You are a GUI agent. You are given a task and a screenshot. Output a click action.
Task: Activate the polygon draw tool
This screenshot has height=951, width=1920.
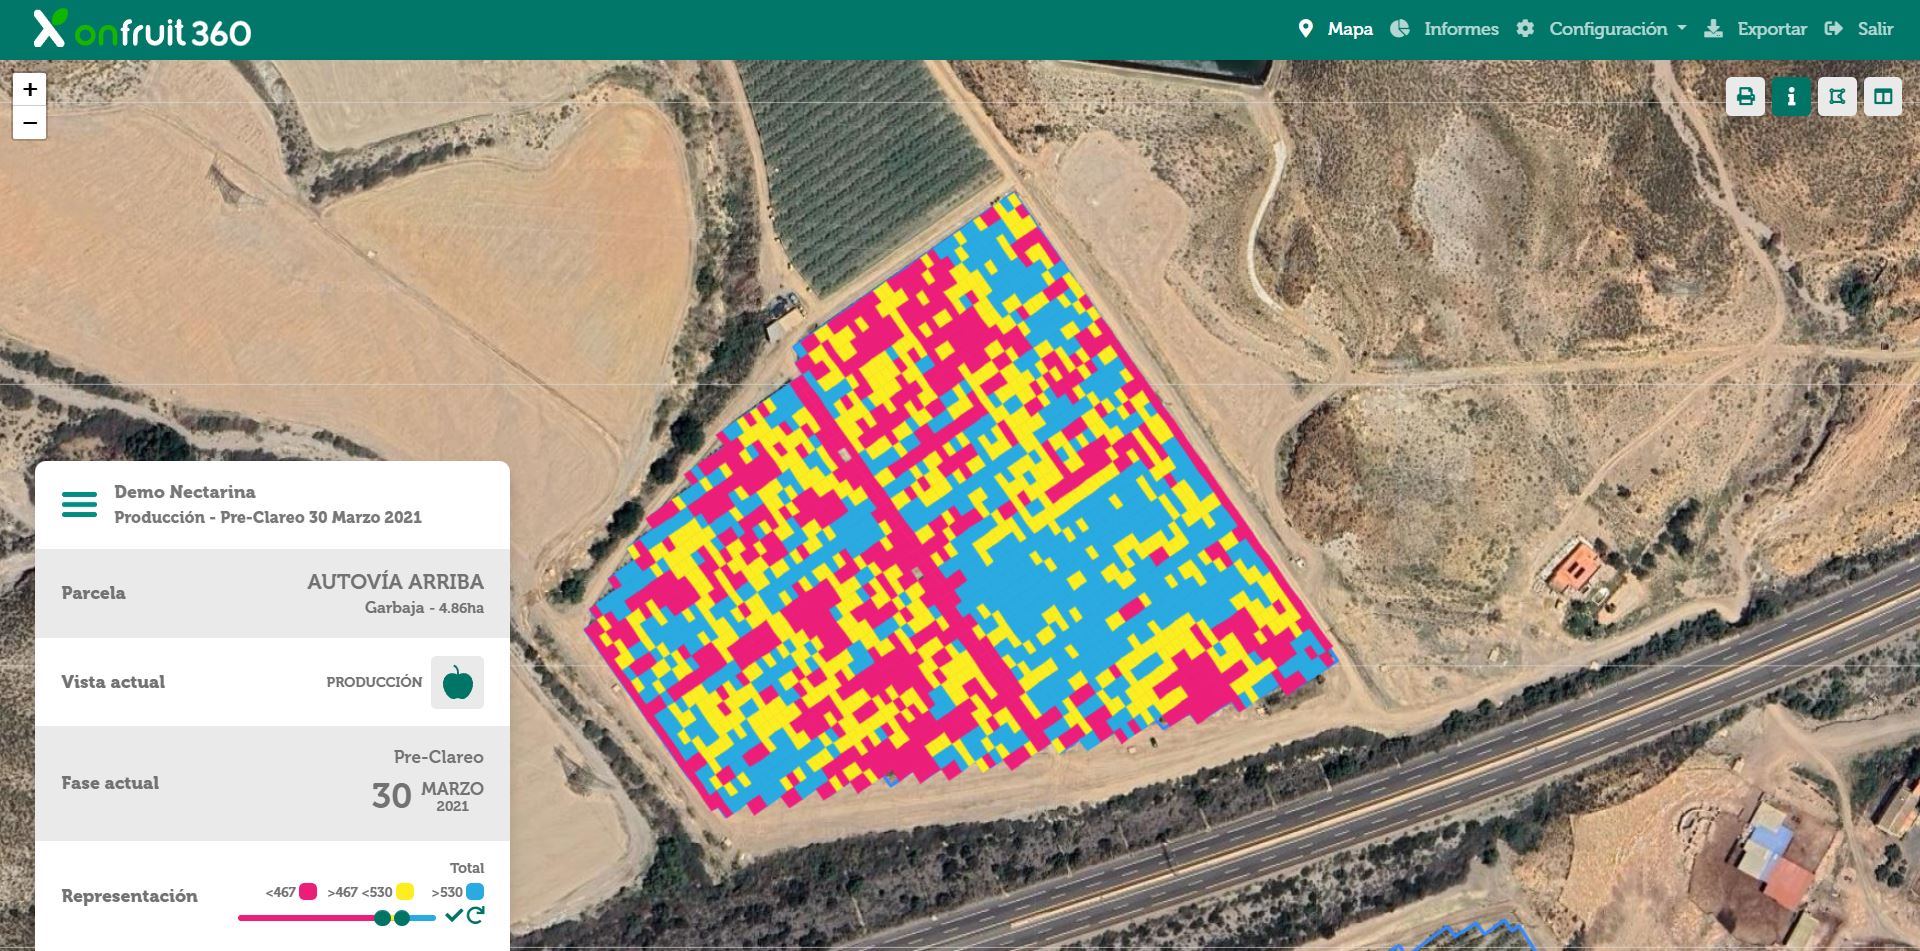click(1837, 97)
